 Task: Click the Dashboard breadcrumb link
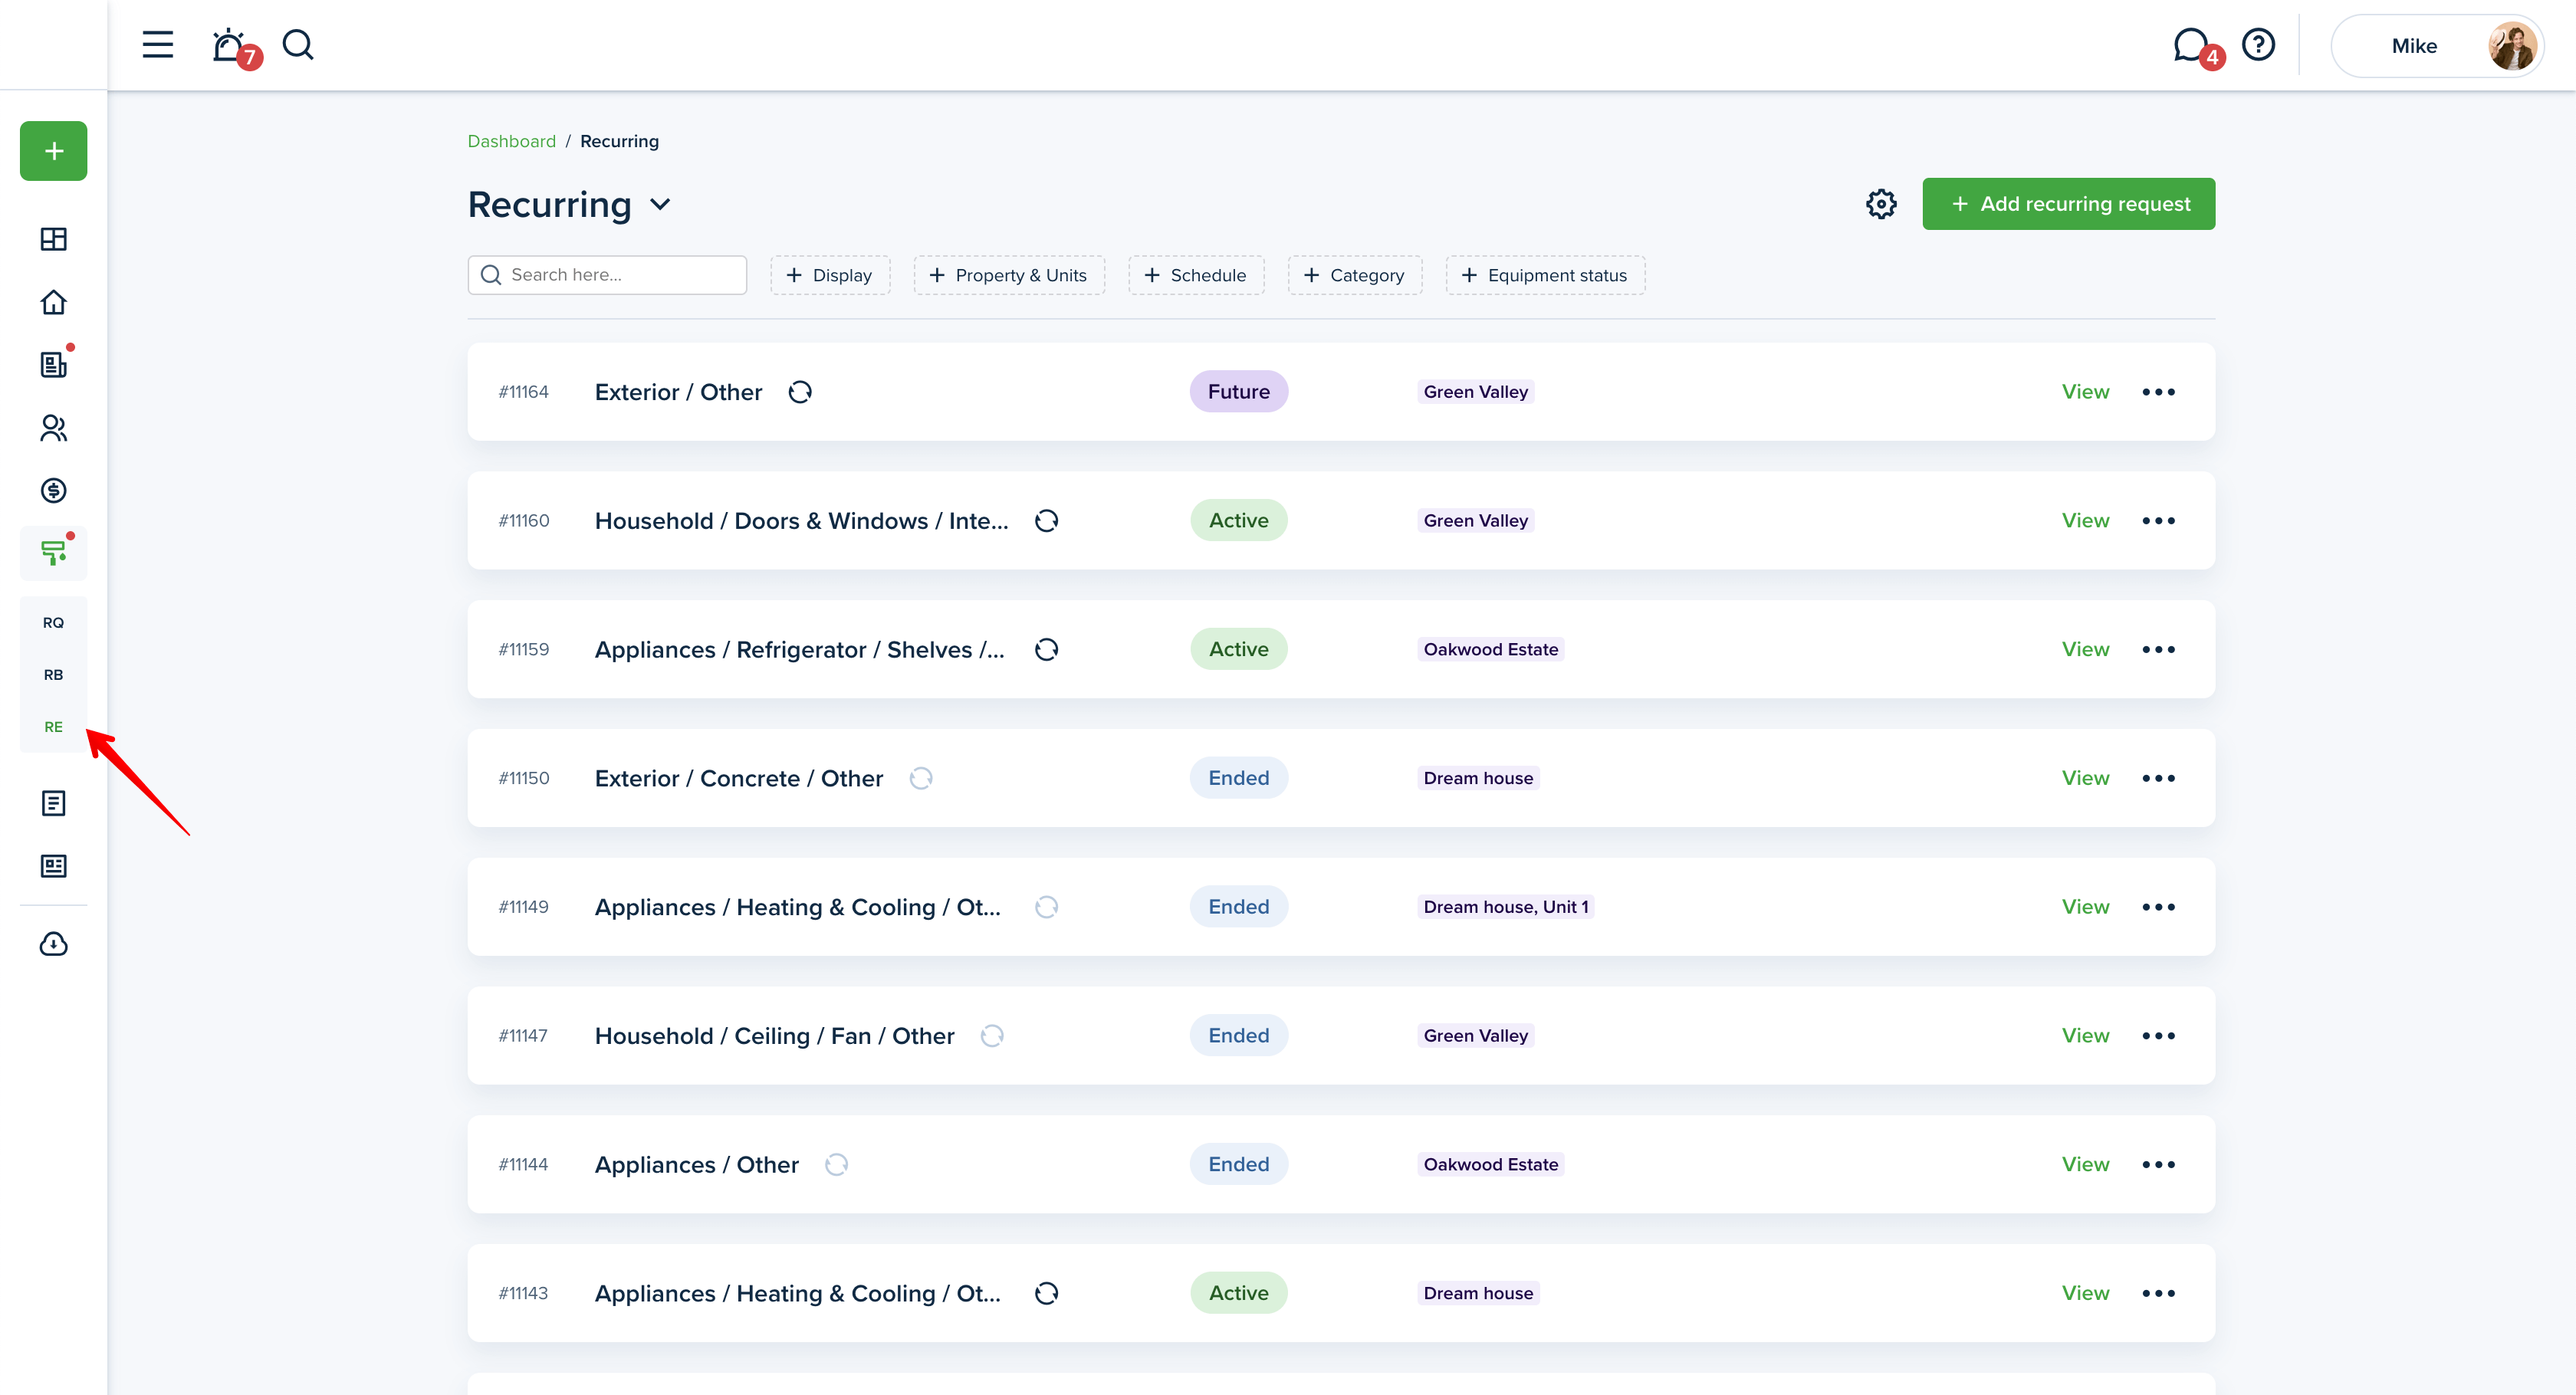(511, 141)
